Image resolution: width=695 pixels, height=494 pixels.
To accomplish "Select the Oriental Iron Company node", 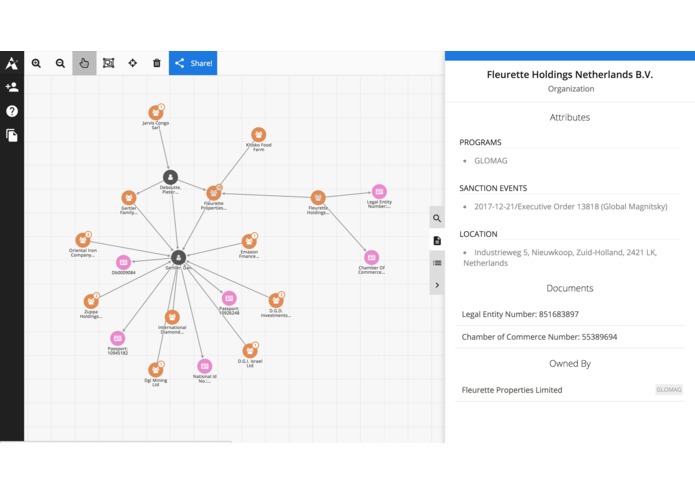I will click(83, 240).
